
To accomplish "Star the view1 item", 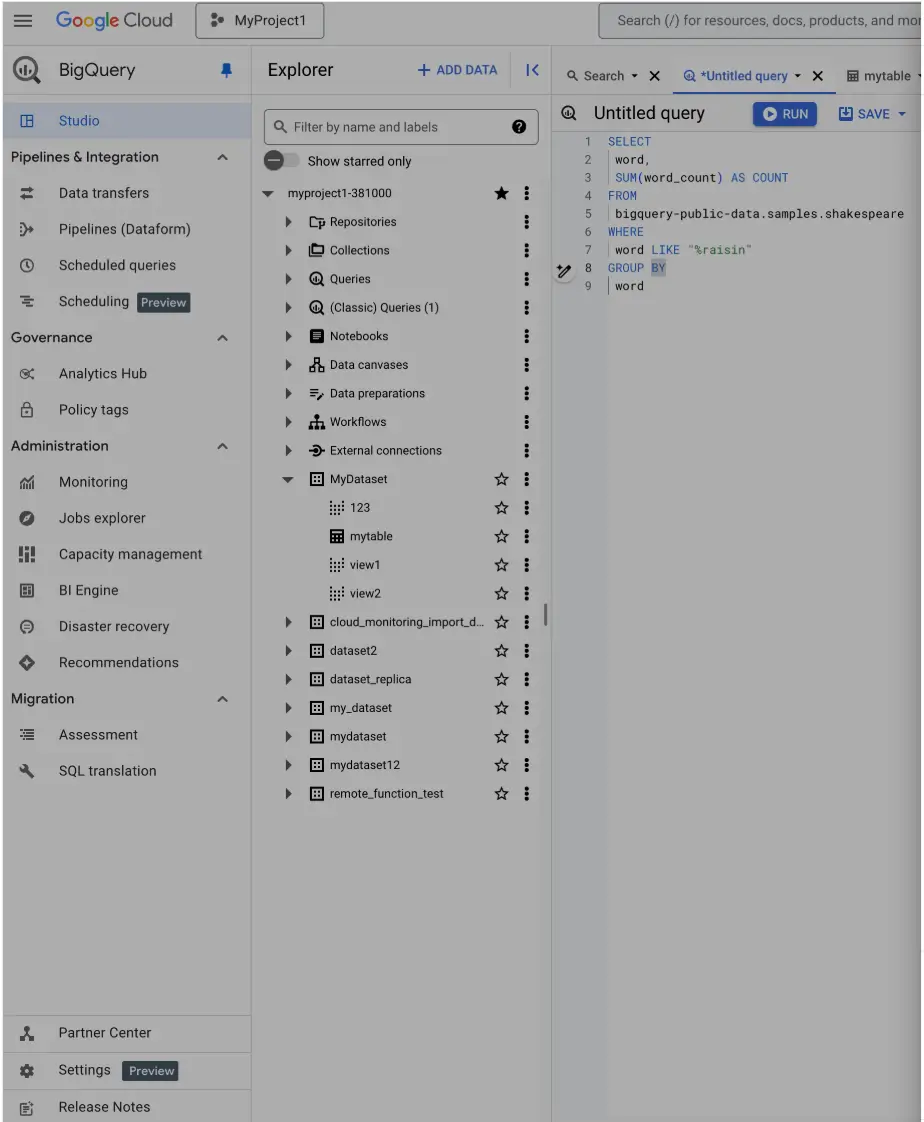I will tap(501, 565).
